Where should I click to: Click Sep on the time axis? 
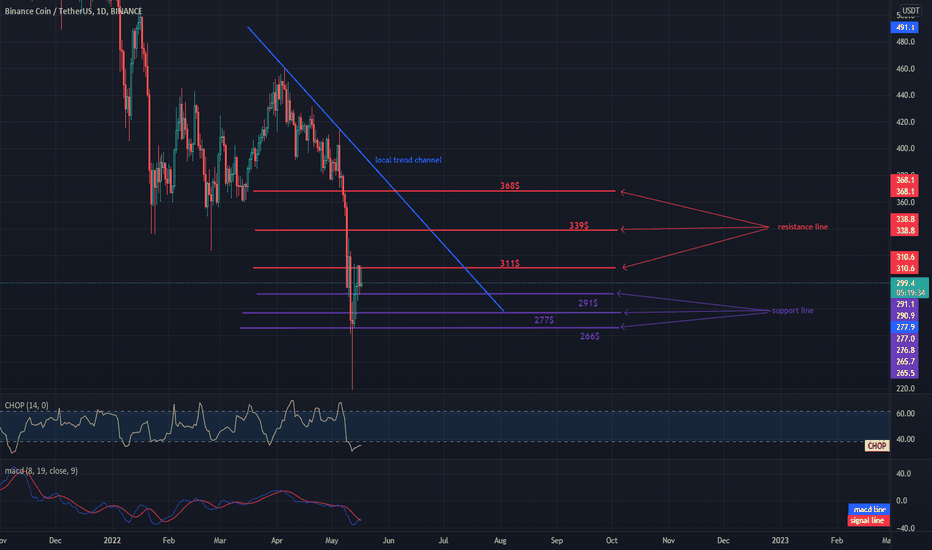tap(556, 540)
